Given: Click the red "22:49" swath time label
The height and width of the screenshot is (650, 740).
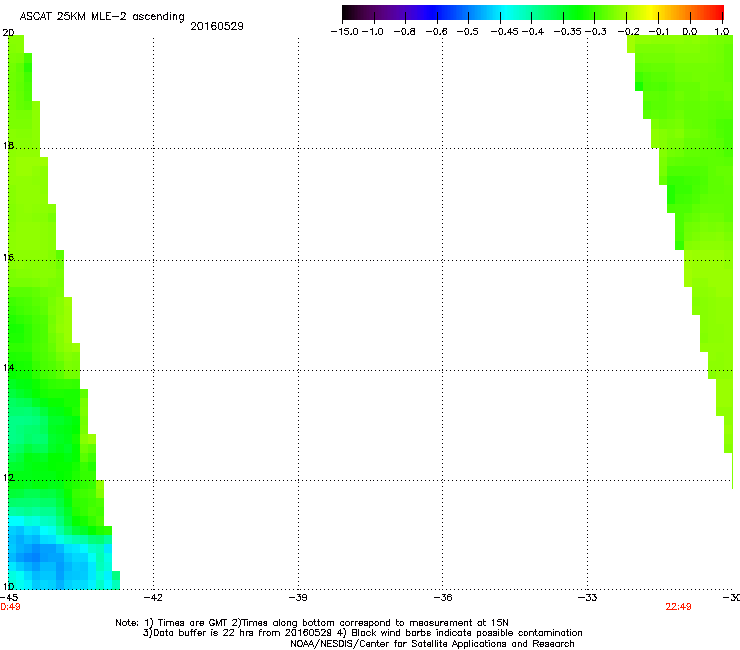Looking at the screenshot, I should tap(678, 607).
